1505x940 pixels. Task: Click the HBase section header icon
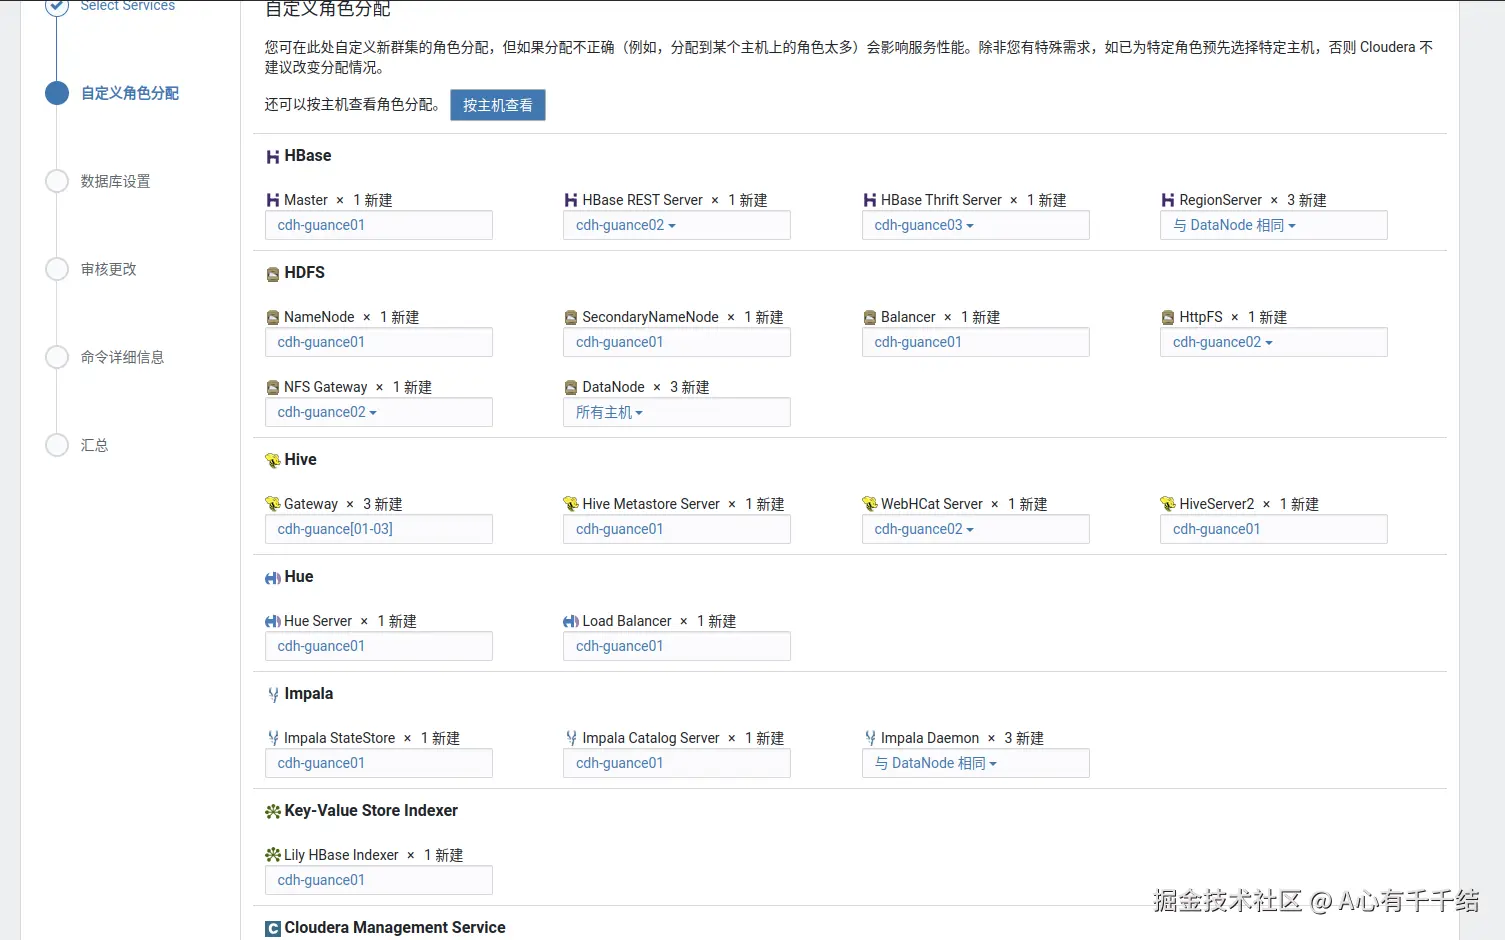[272, 157]
